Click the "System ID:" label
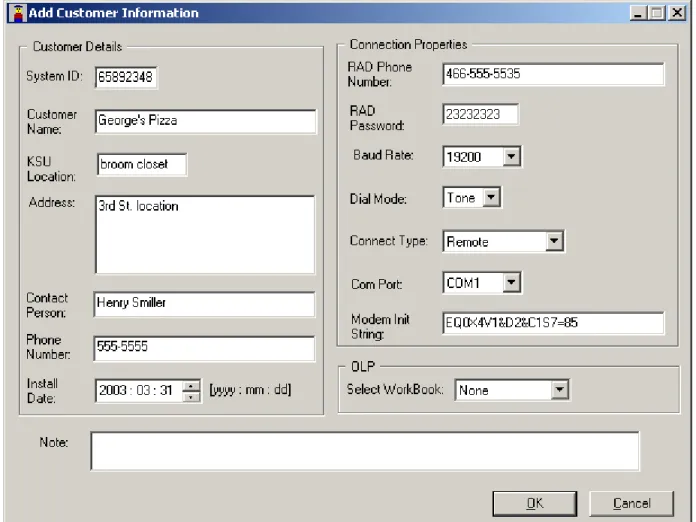 (x=54, y=76)
